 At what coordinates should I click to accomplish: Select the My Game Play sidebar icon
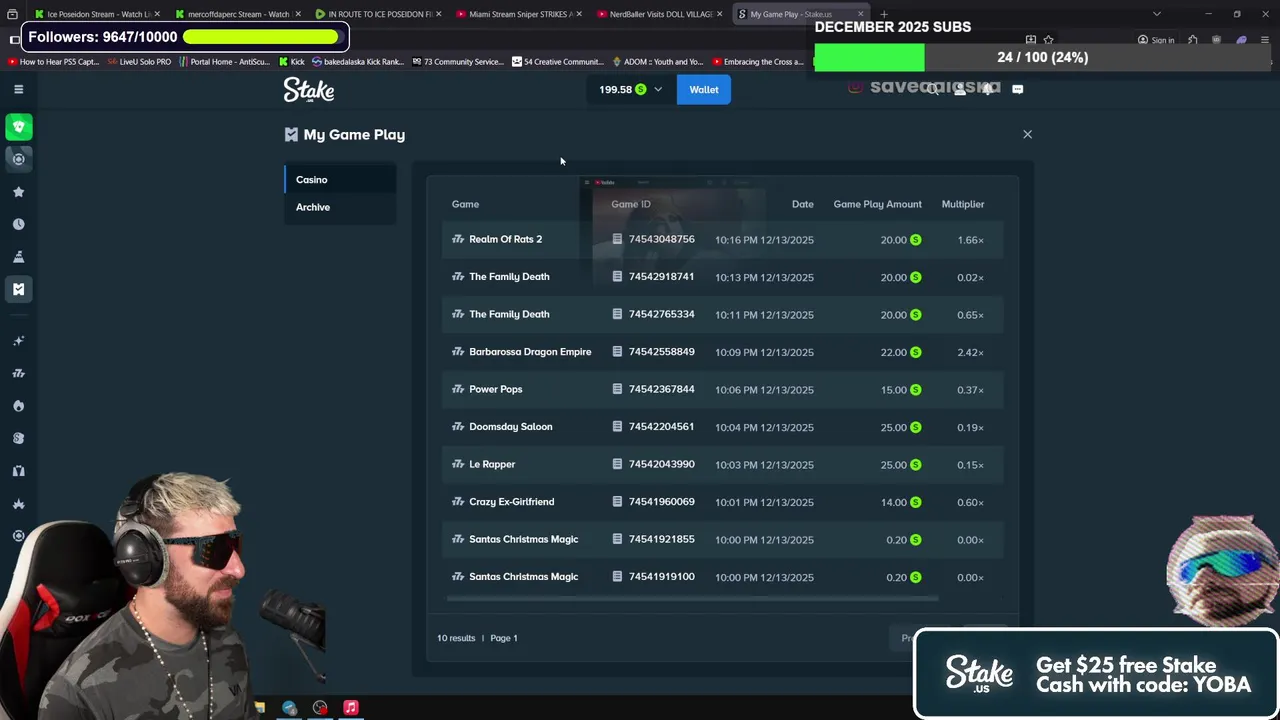(18, 289)
